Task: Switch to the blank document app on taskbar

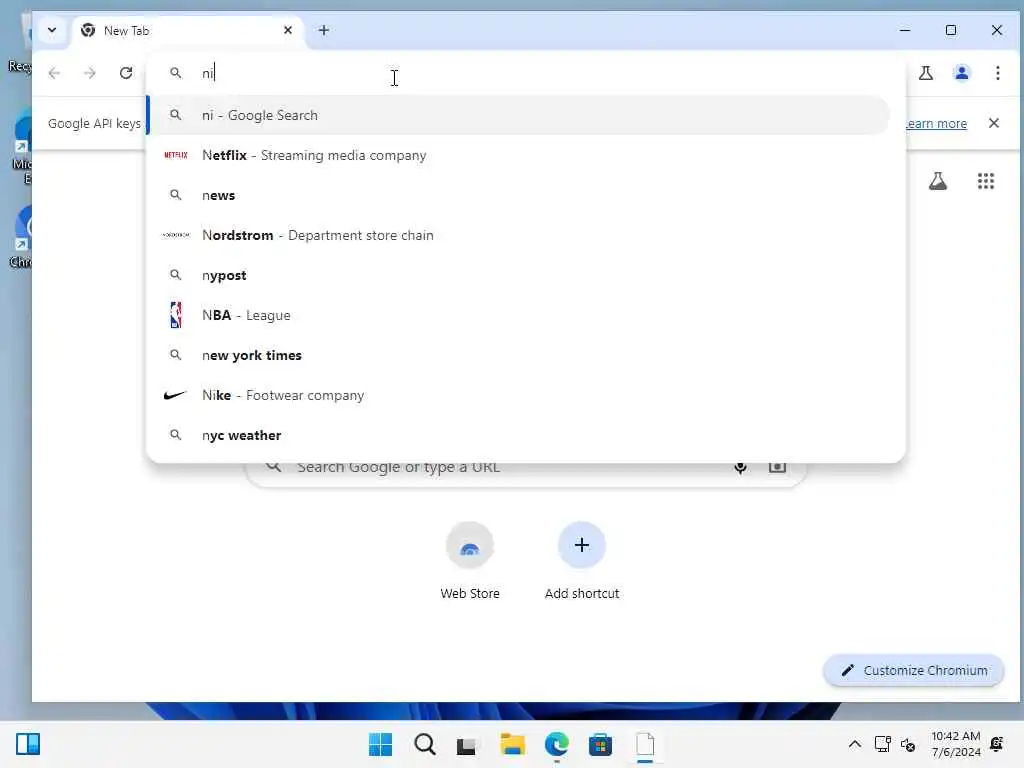Action: [645, 744]
